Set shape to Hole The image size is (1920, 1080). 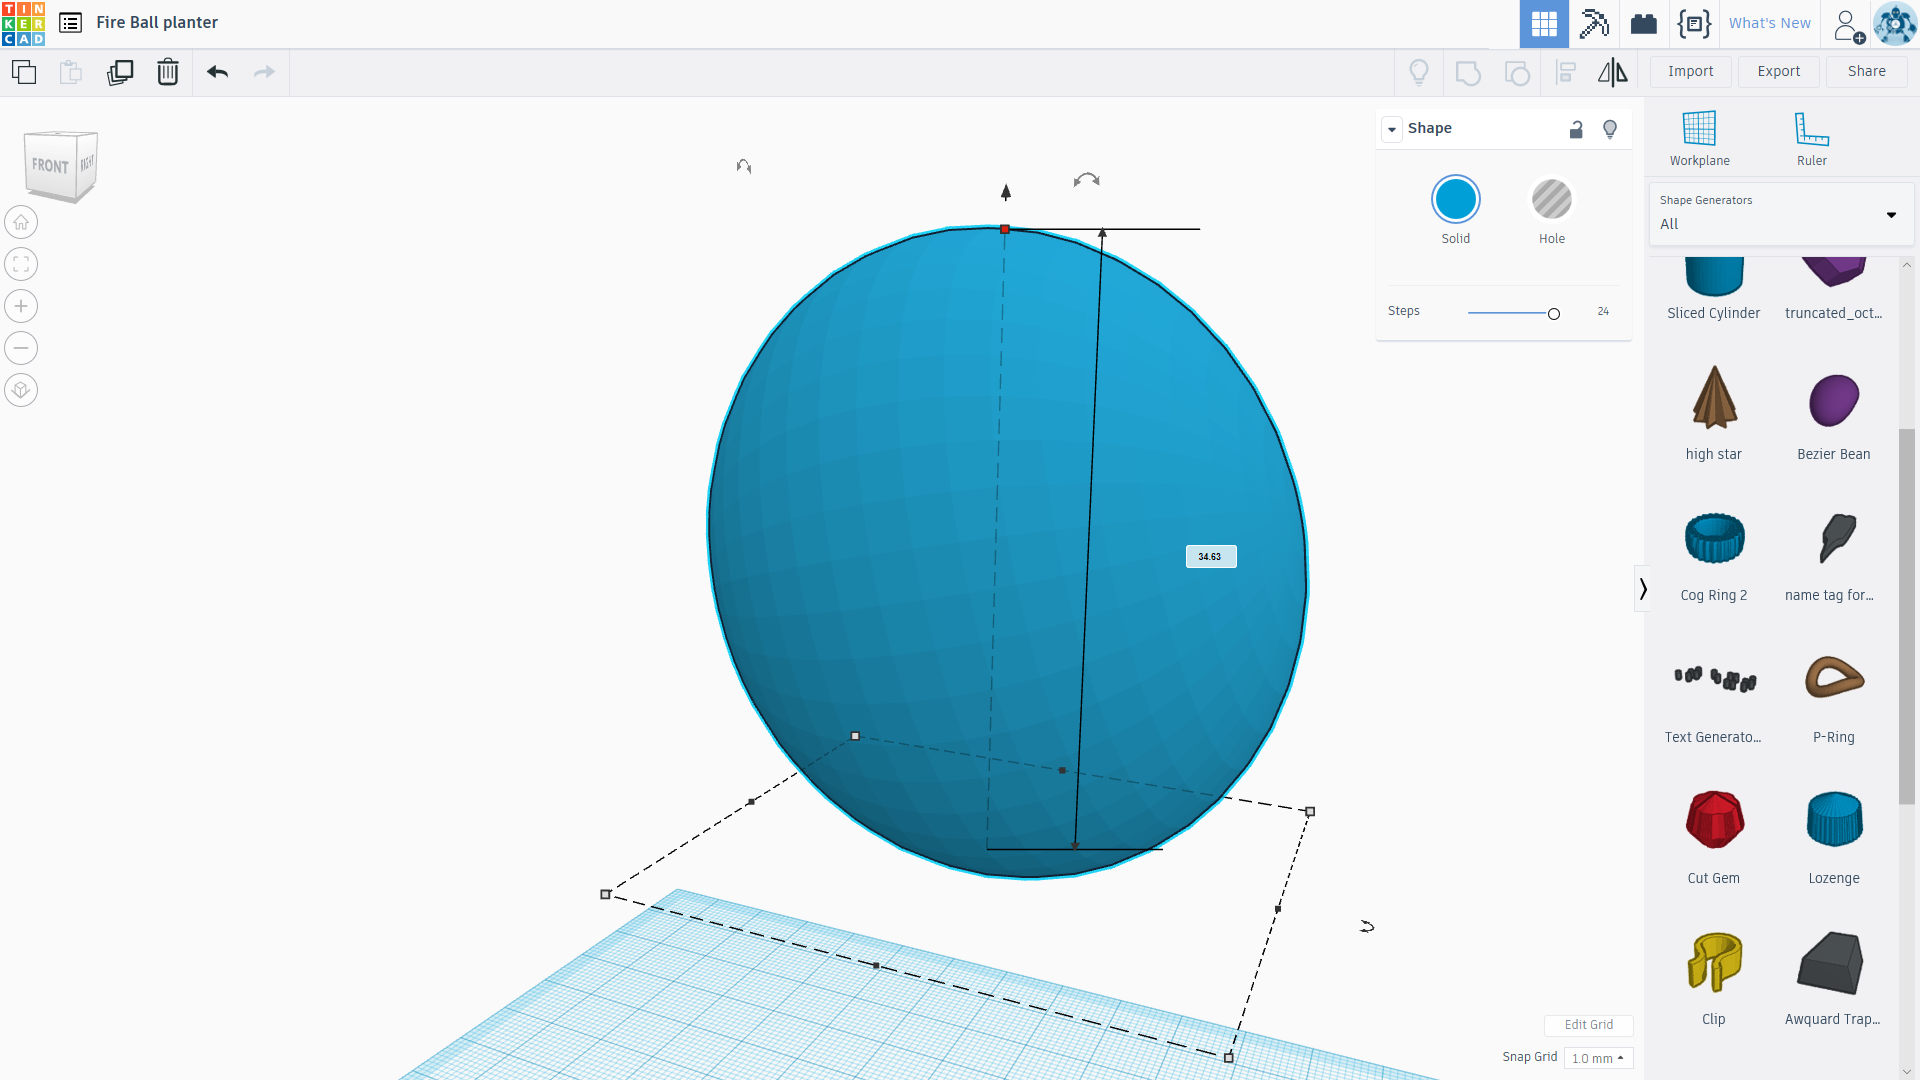(x=1551, y=199)
